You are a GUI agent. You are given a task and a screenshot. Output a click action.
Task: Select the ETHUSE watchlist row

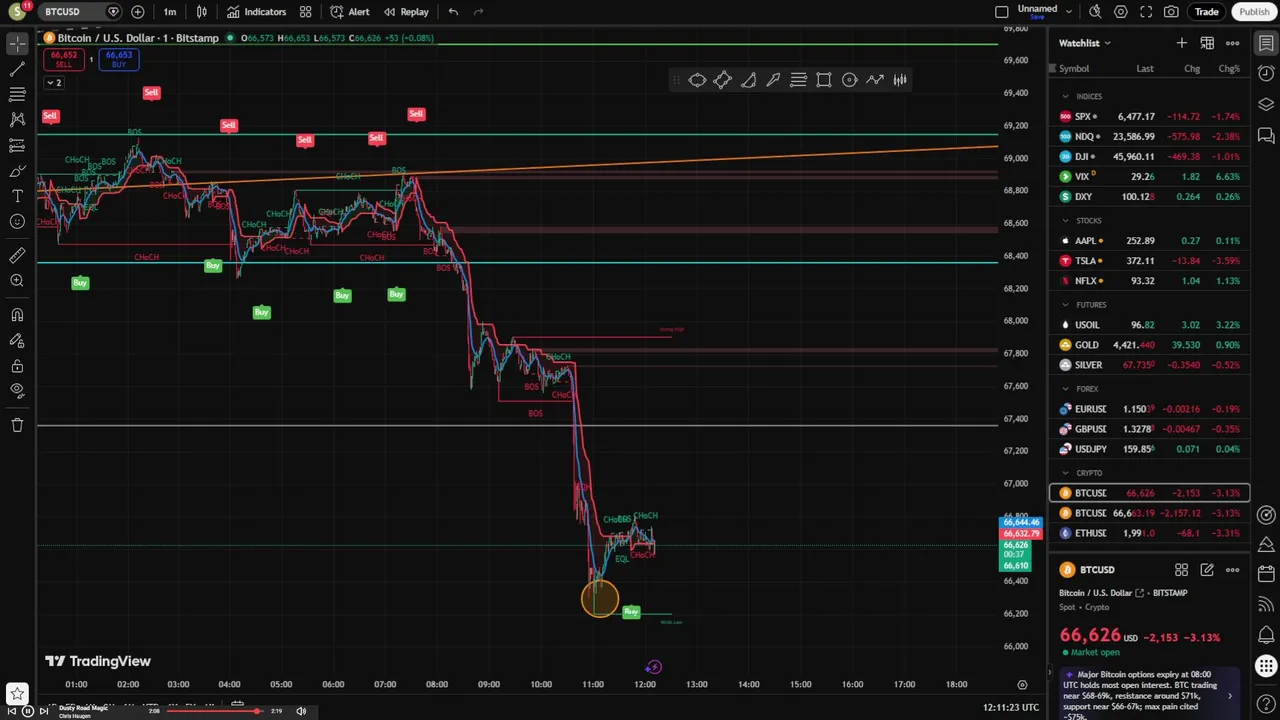coord(1149,533)
